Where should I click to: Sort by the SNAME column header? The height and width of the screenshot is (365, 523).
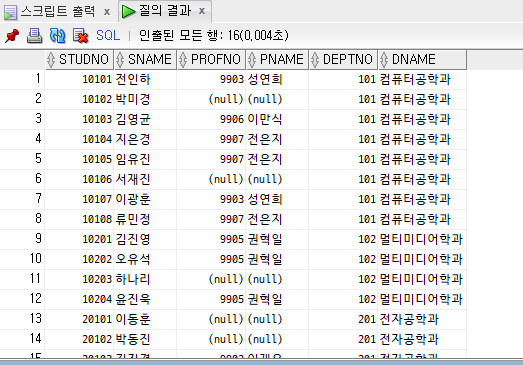pos(145,60)
